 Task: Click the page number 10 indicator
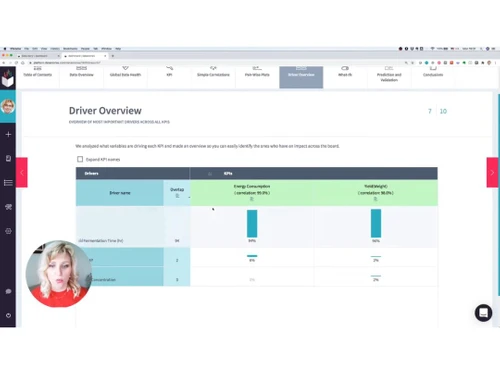[443, 111]
